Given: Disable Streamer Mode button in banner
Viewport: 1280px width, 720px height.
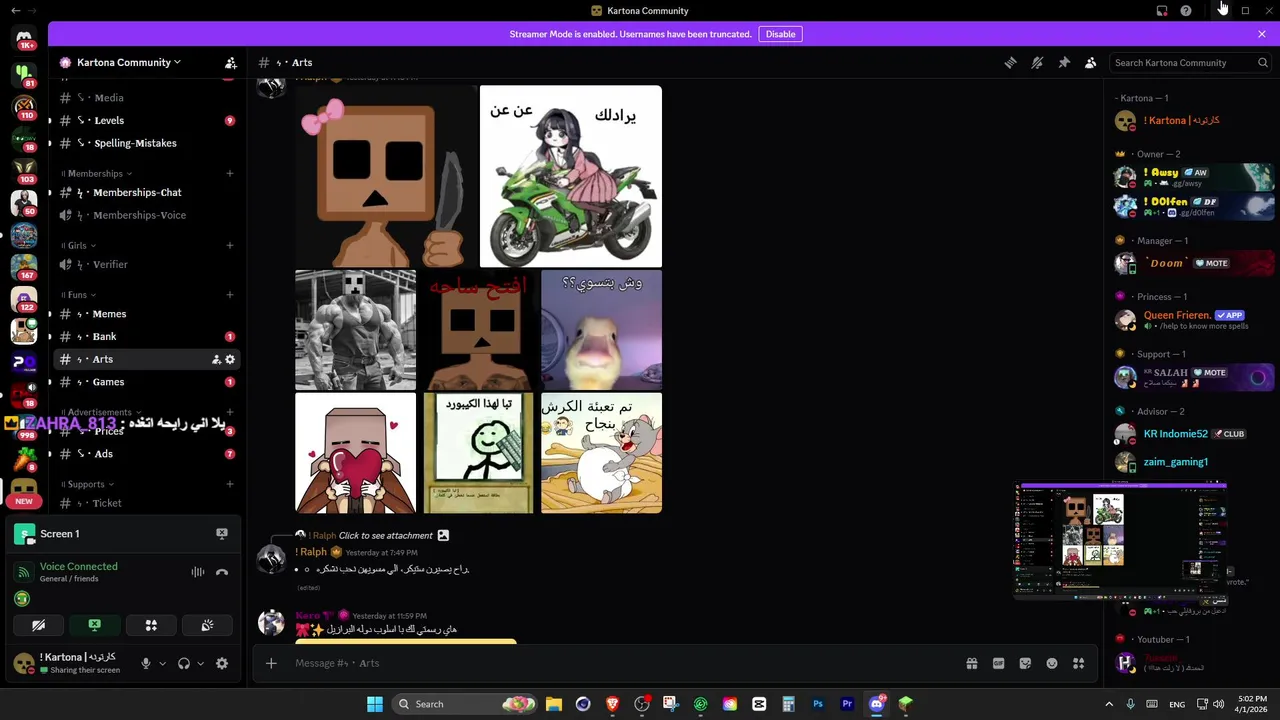Looking at the screenshot, I should click(x=780, y=34).
